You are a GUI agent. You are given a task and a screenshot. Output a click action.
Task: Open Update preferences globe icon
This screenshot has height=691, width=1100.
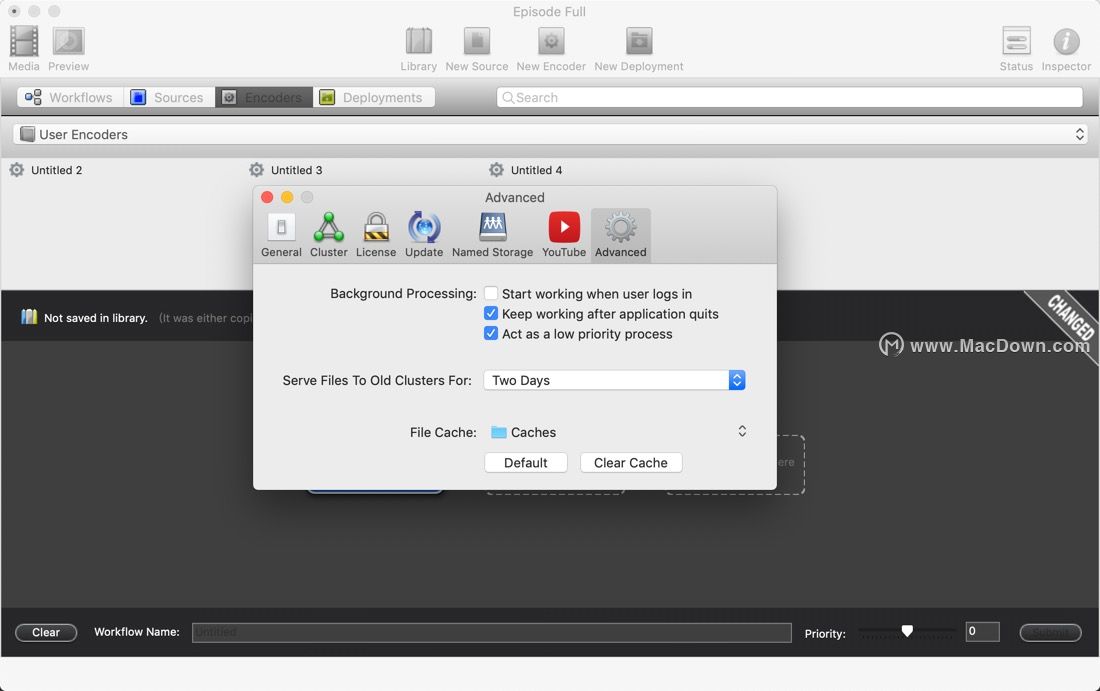(424, 227)
